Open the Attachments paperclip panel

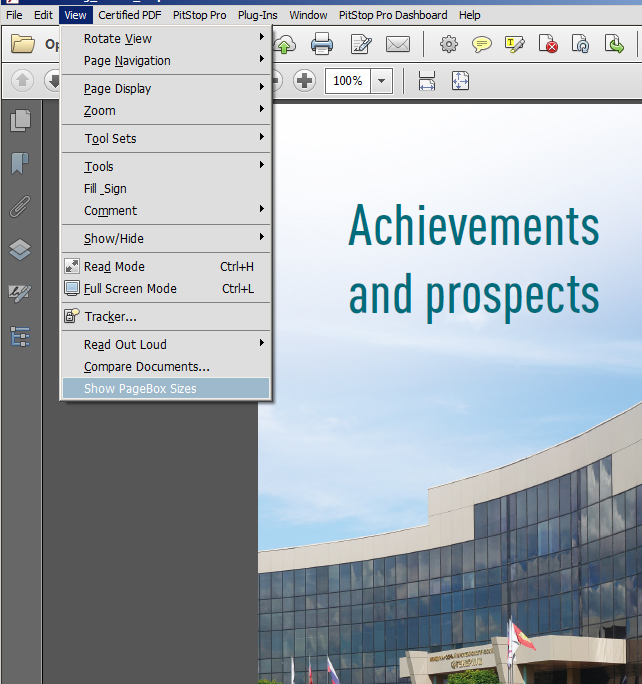(x=20, y=207)
